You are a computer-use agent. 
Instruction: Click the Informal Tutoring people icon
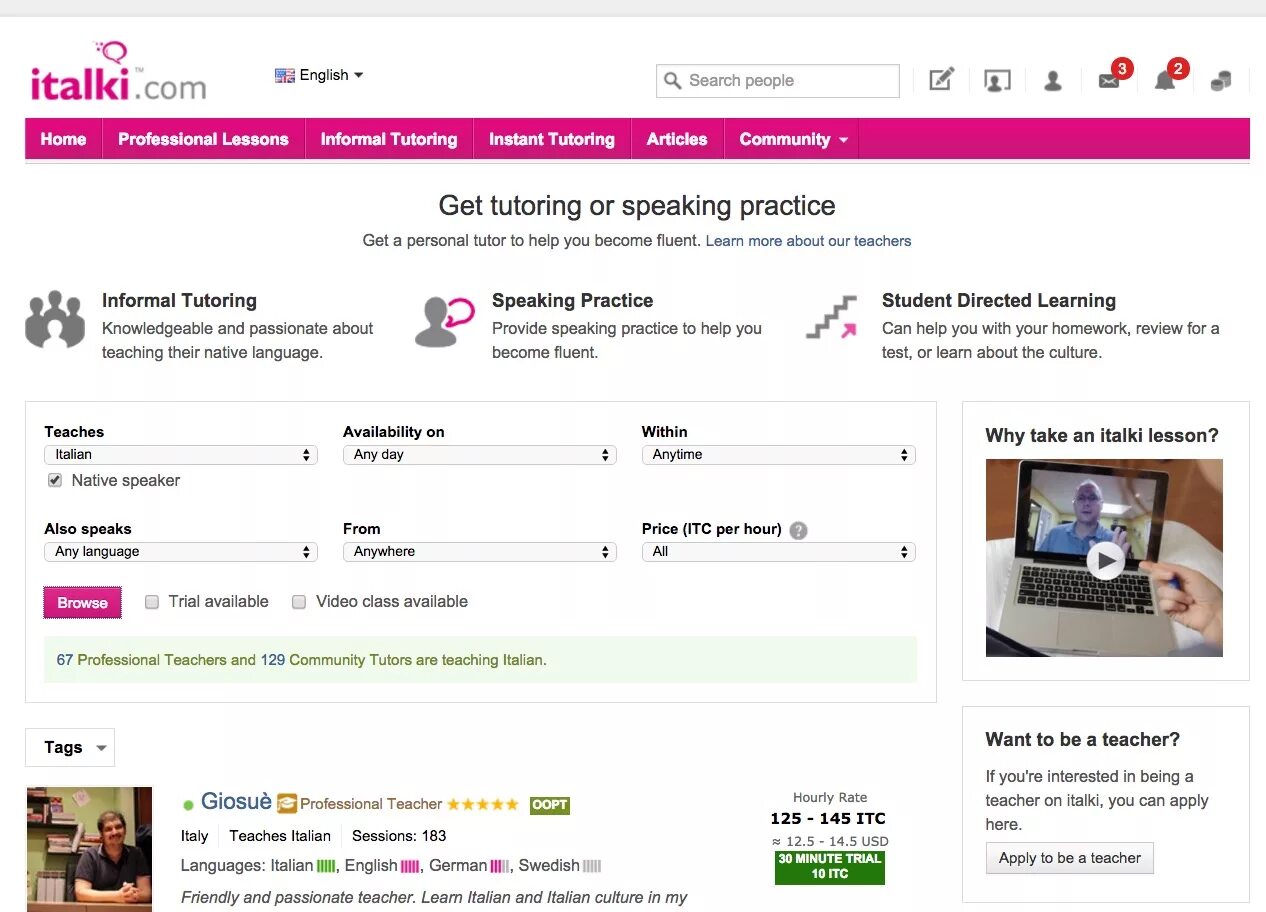55,319
